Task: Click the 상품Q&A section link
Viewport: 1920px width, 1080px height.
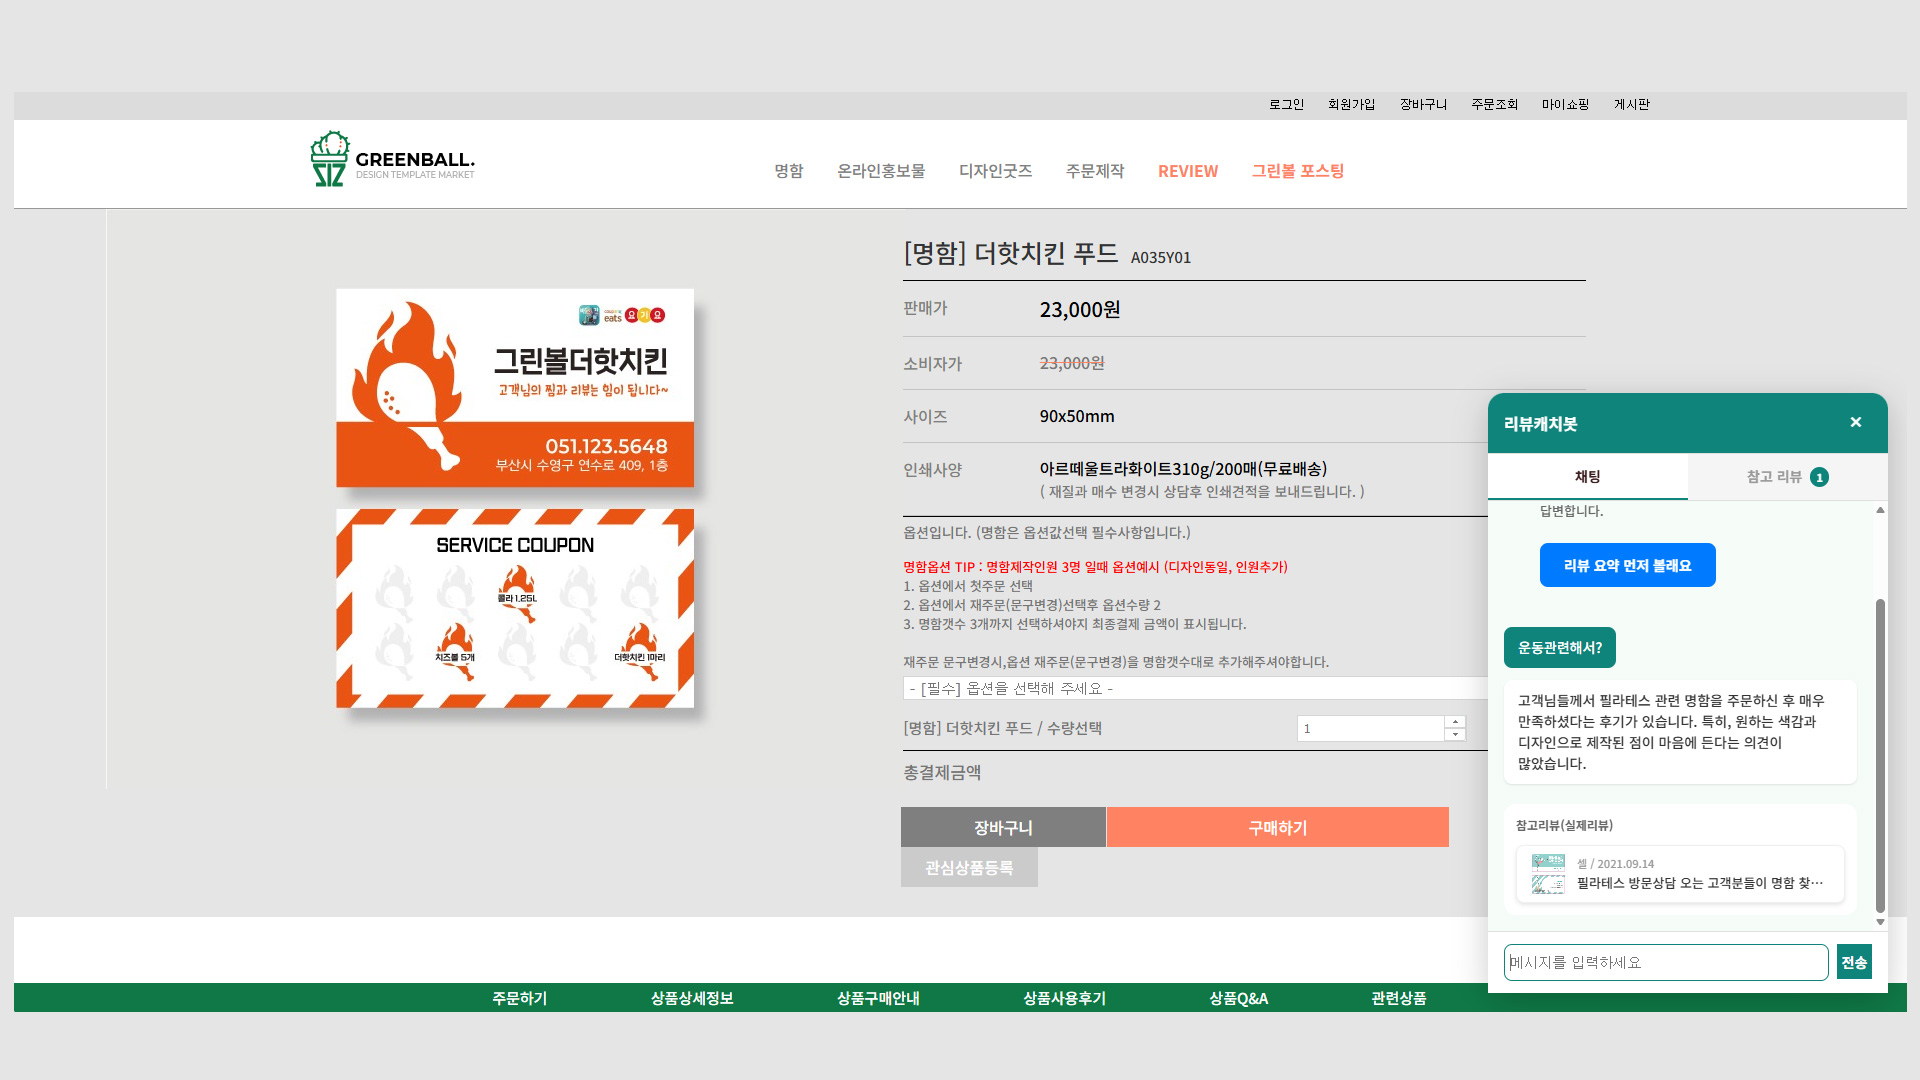Action: coord(1238,998)
